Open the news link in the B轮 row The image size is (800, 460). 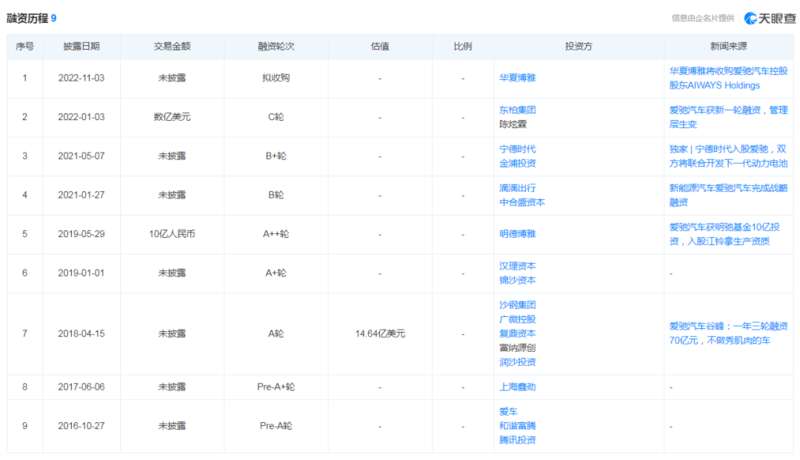coord(728,195)
